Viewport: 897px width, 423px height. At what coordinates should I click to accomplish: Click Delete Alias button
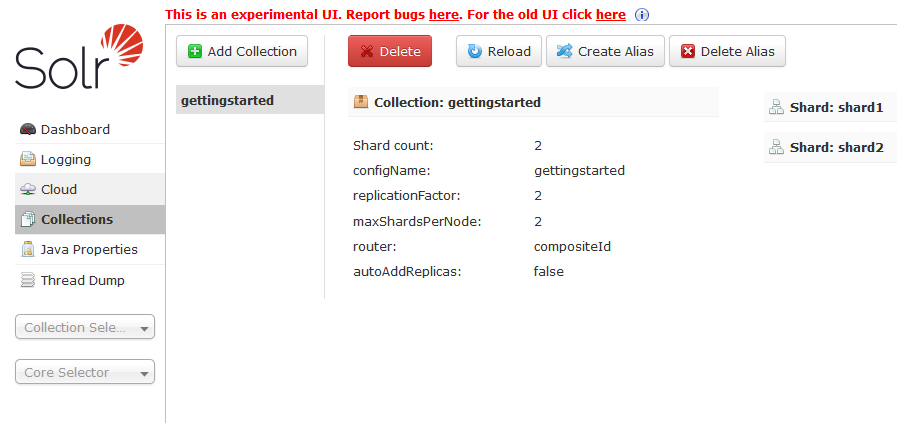[x=727, y=52]
